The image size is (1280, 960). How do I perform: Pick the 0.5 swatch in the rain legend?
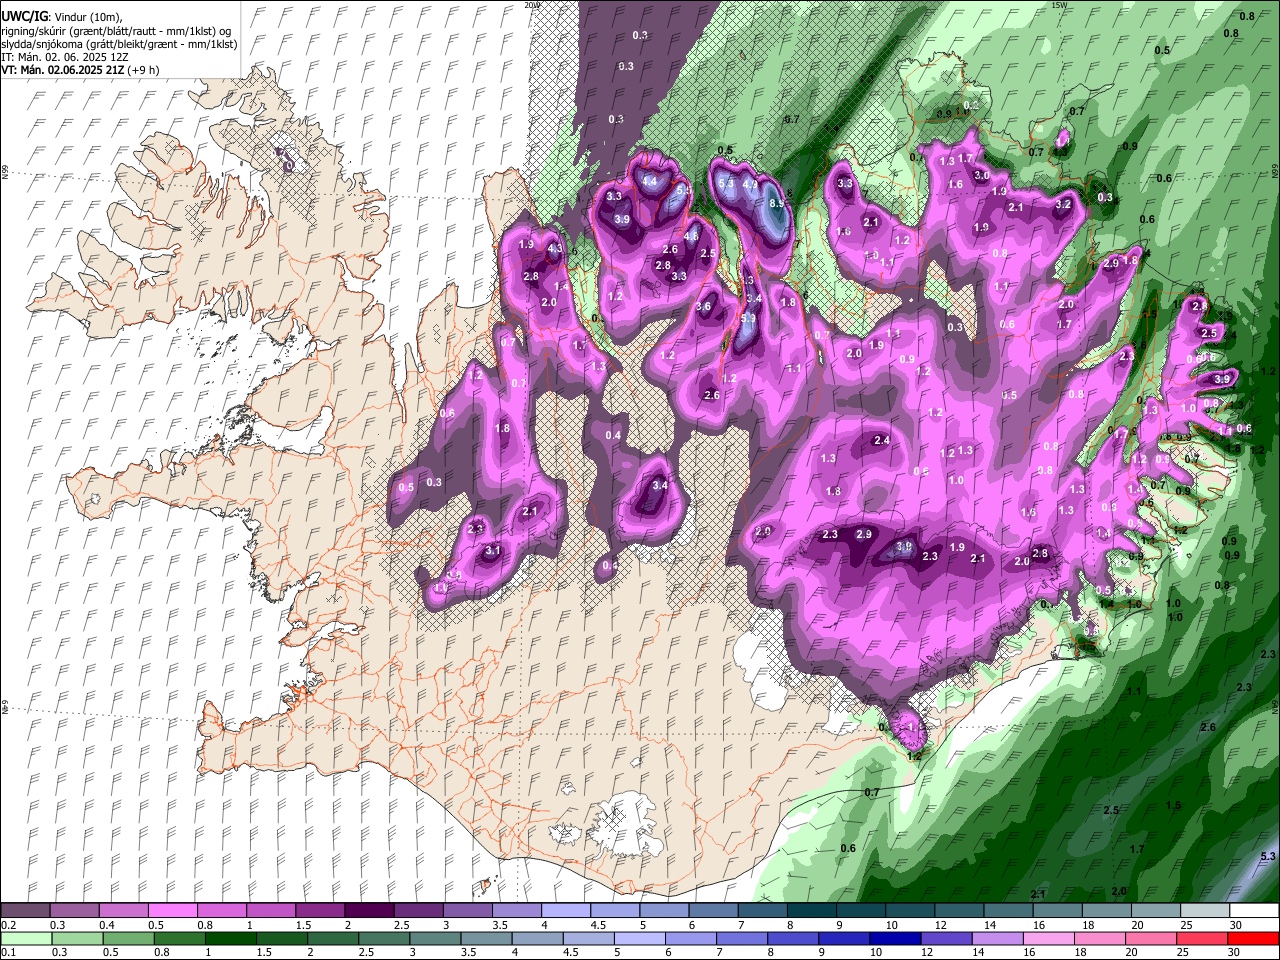127,939
